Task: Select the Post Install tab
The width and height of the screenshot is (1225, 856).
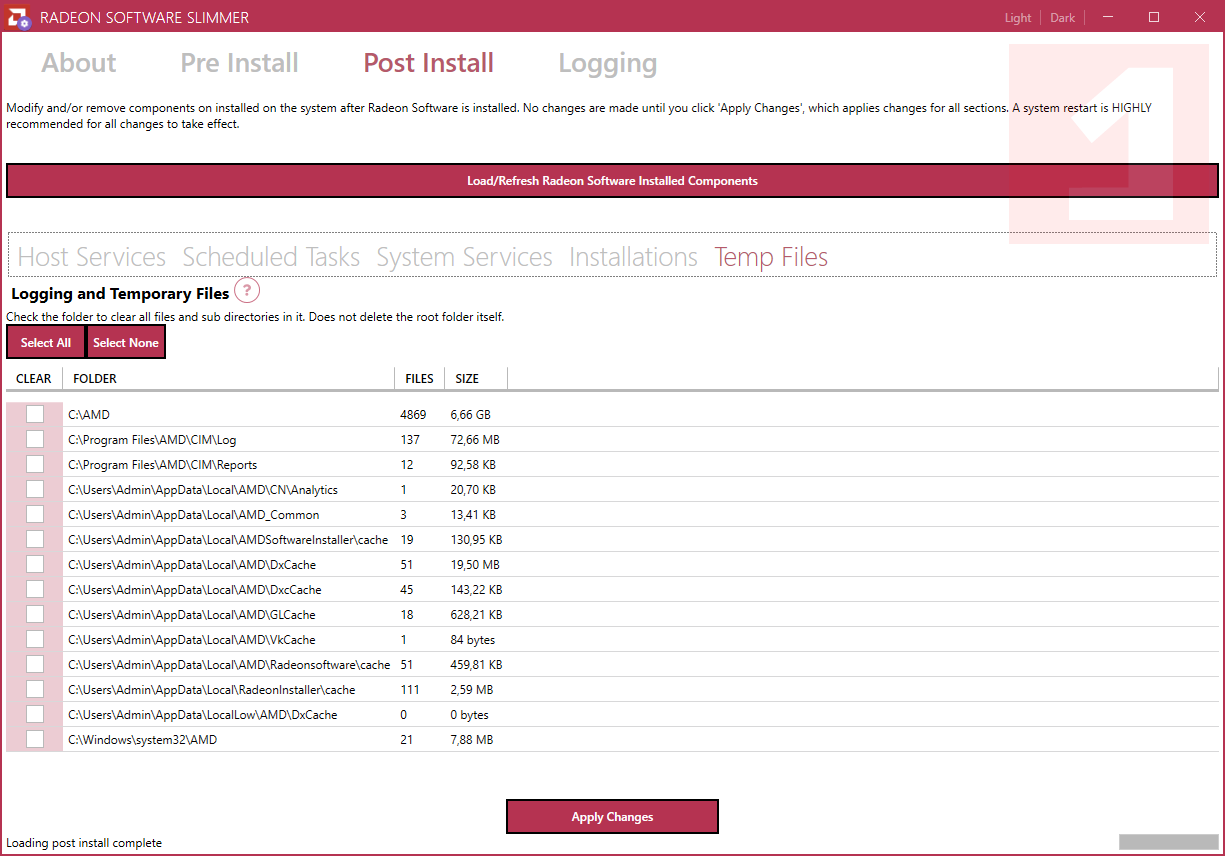Action: [428, 63]
